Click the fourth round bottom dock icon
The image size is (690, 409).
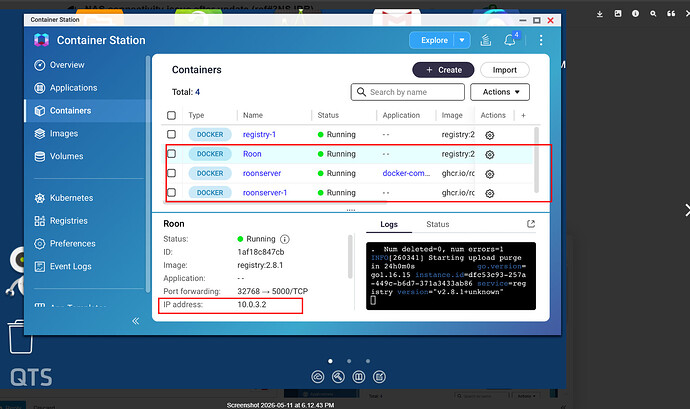pos(379,377)
